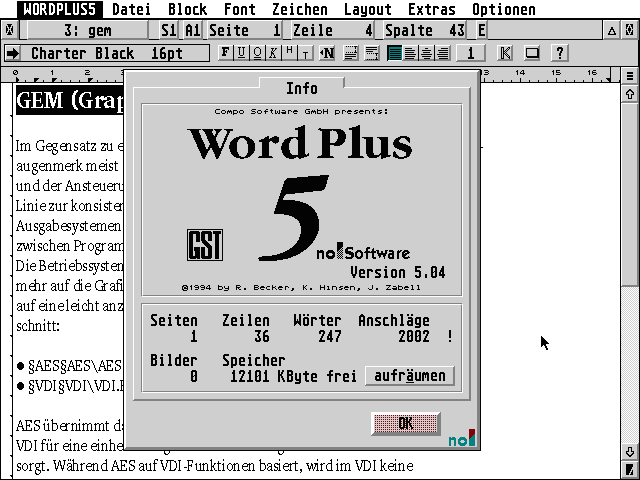Click the question mark help icon
Screen dimensions: 640x480
click(560, 53)
